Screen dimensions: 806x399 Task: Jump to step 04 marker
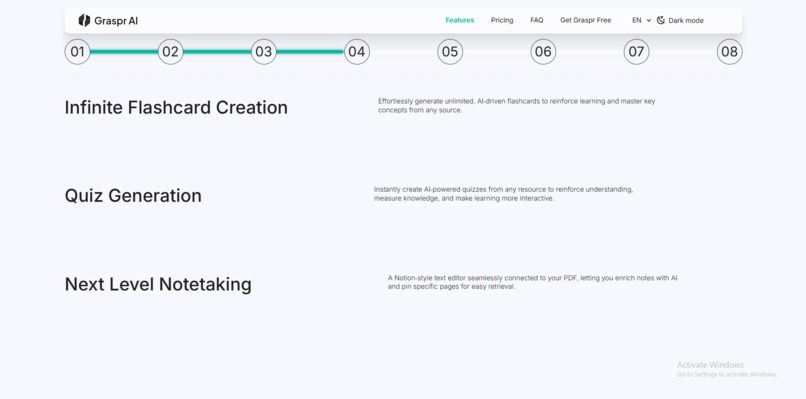(357, 52)
